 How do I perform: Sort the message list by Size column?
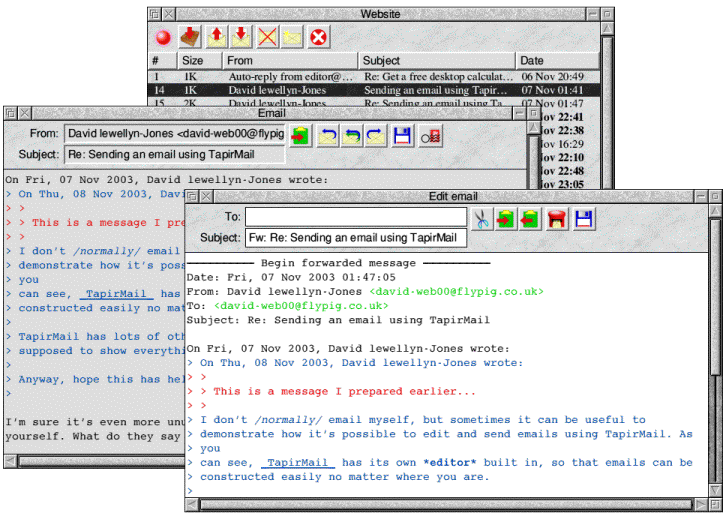[199, 61]
